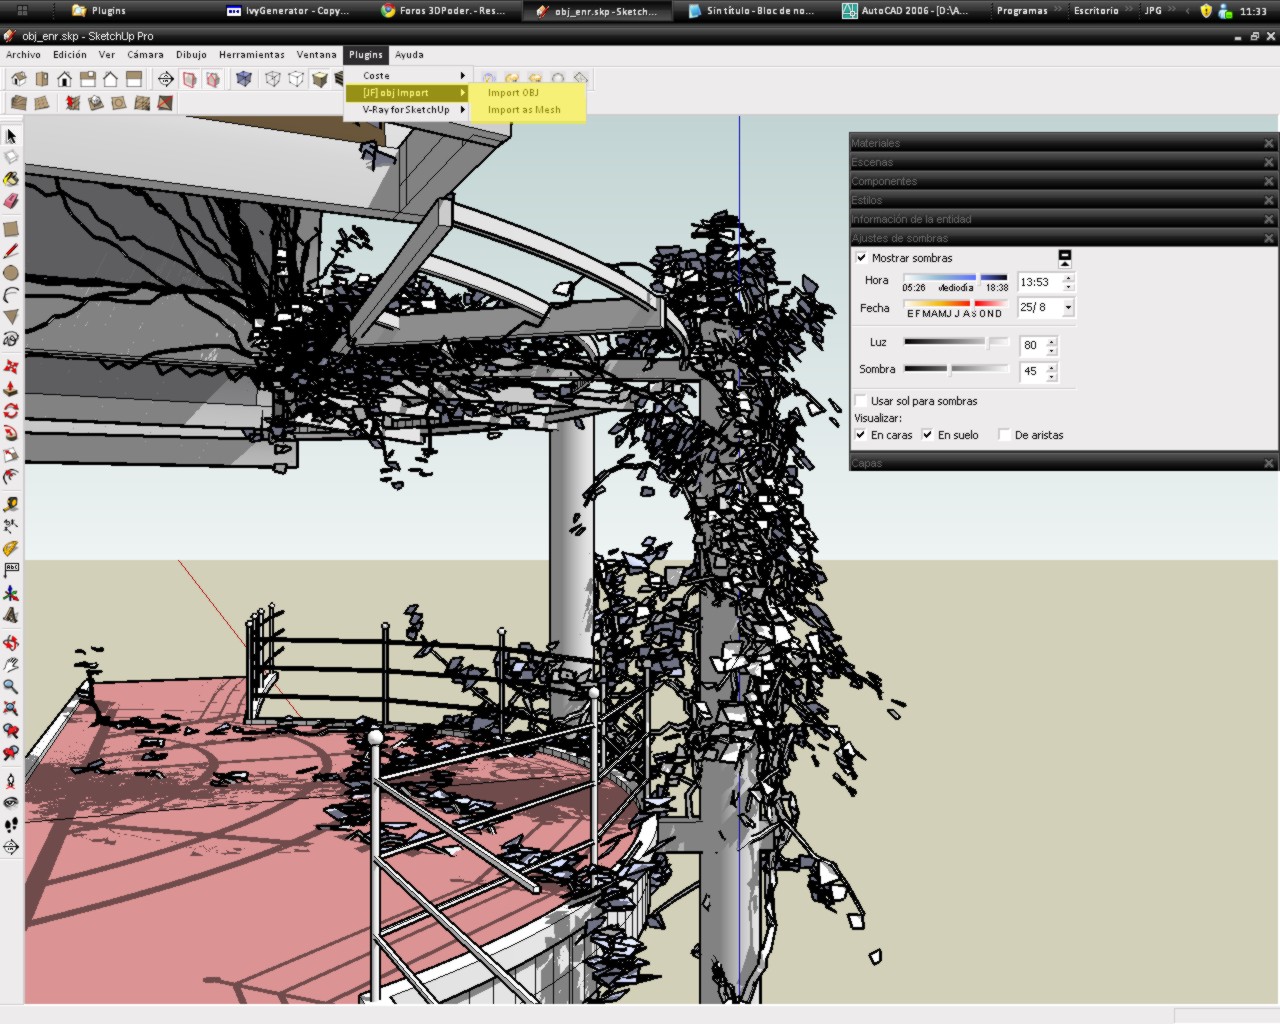Enable X-Ray face style
This screenshot has height=1024, width=1280.
[243, 79]
